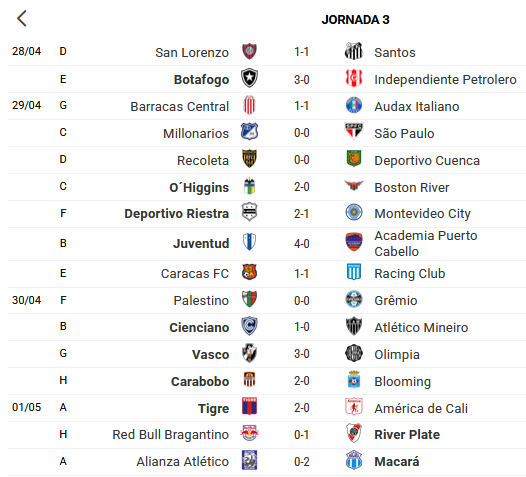526x477 pixels.
Task: Tap the Red Bull Bragantino logo
Action: pyautogui.click(x=249, y=433)
